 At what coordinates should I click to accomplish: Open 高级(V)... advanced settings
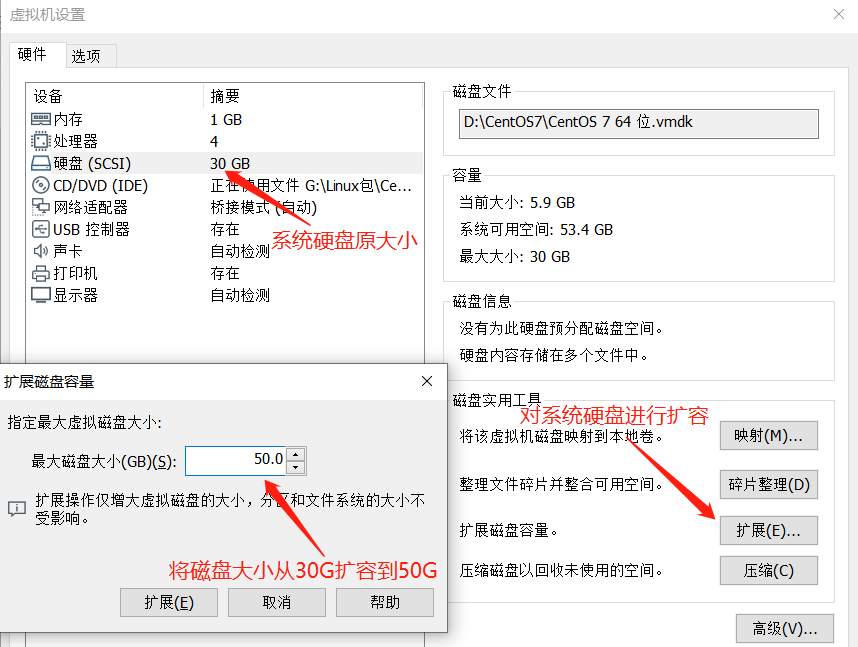[x=785, y=628]
